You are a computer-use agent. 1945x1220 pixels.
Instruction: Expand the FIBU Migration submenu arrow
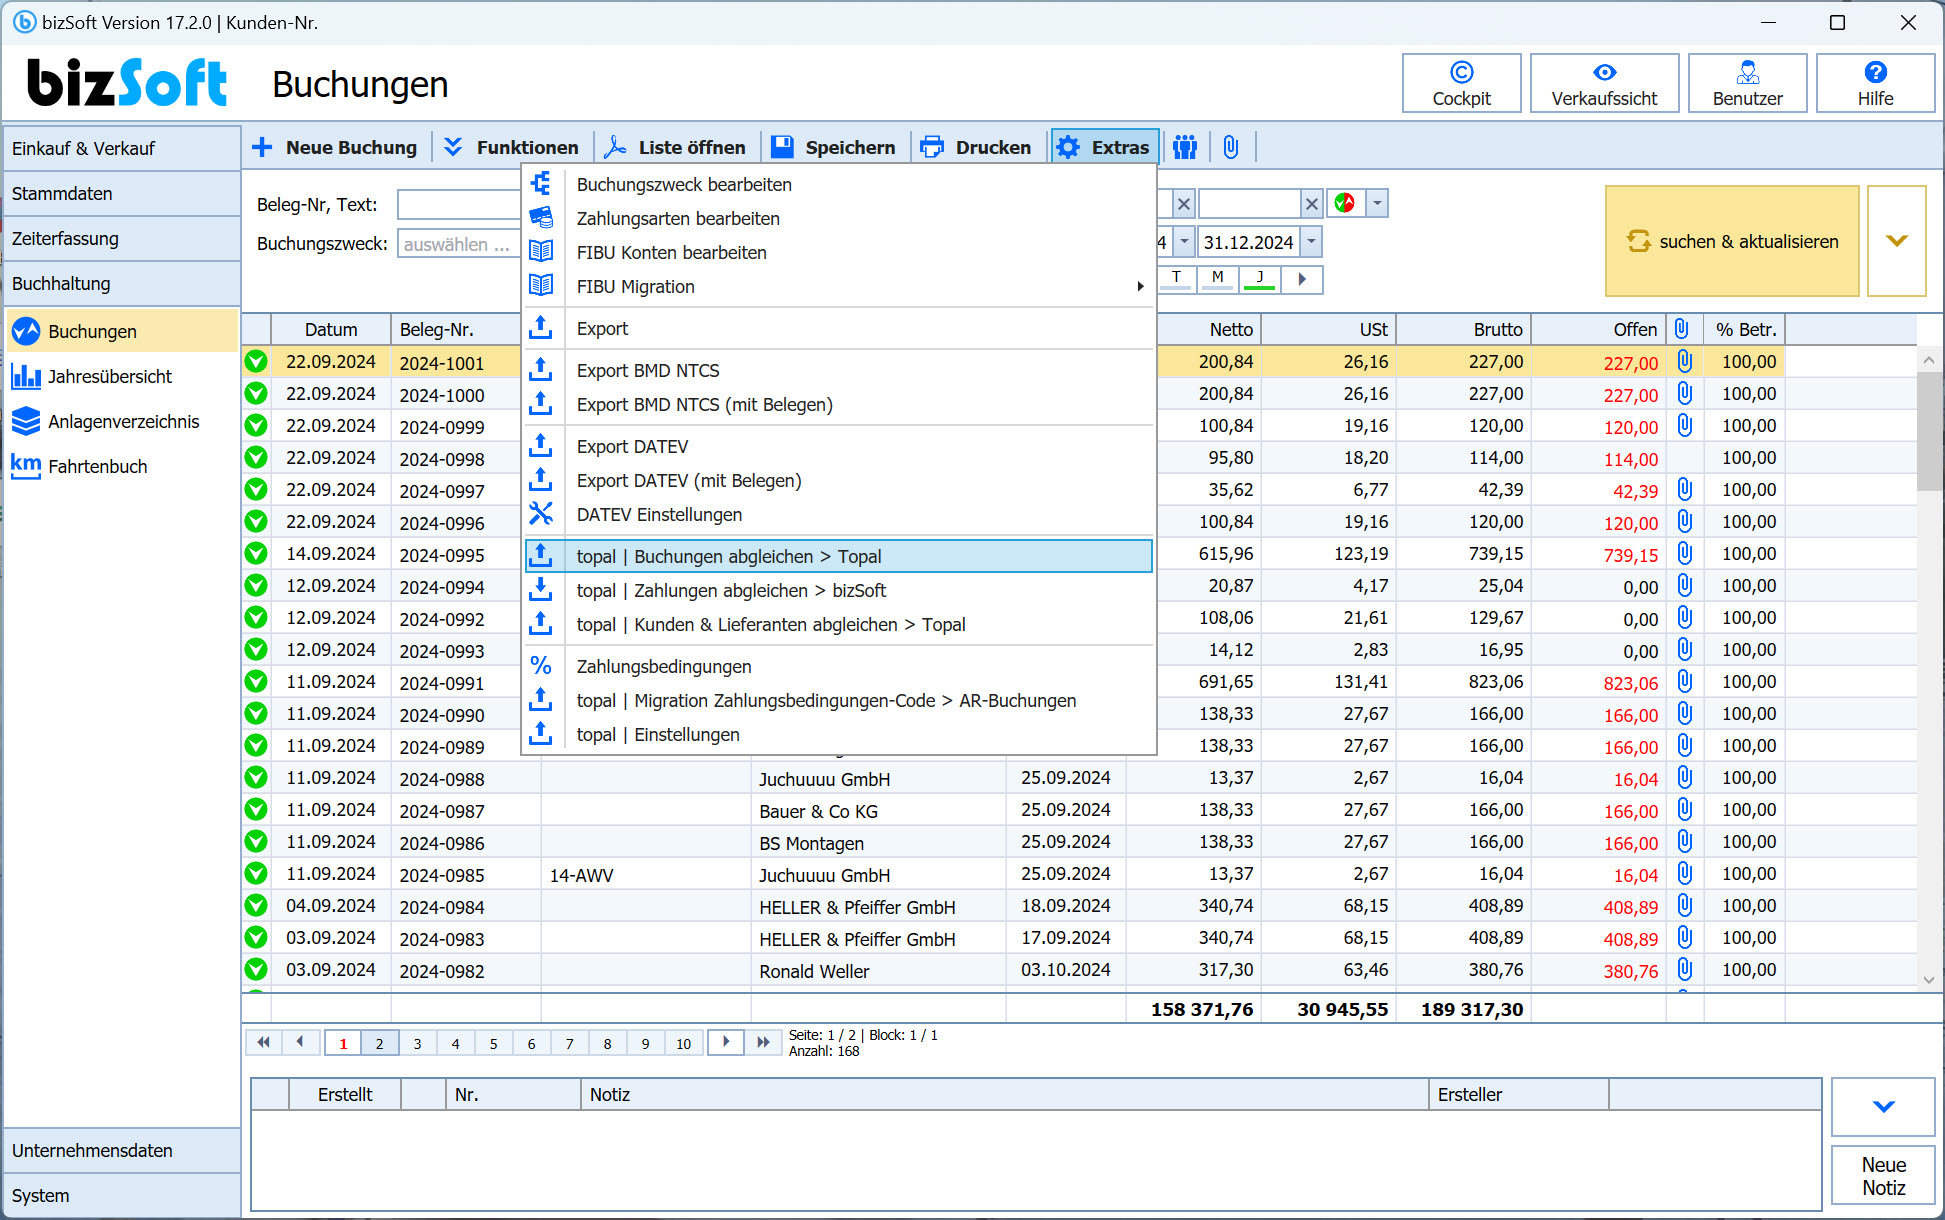tap(1140, 286)
